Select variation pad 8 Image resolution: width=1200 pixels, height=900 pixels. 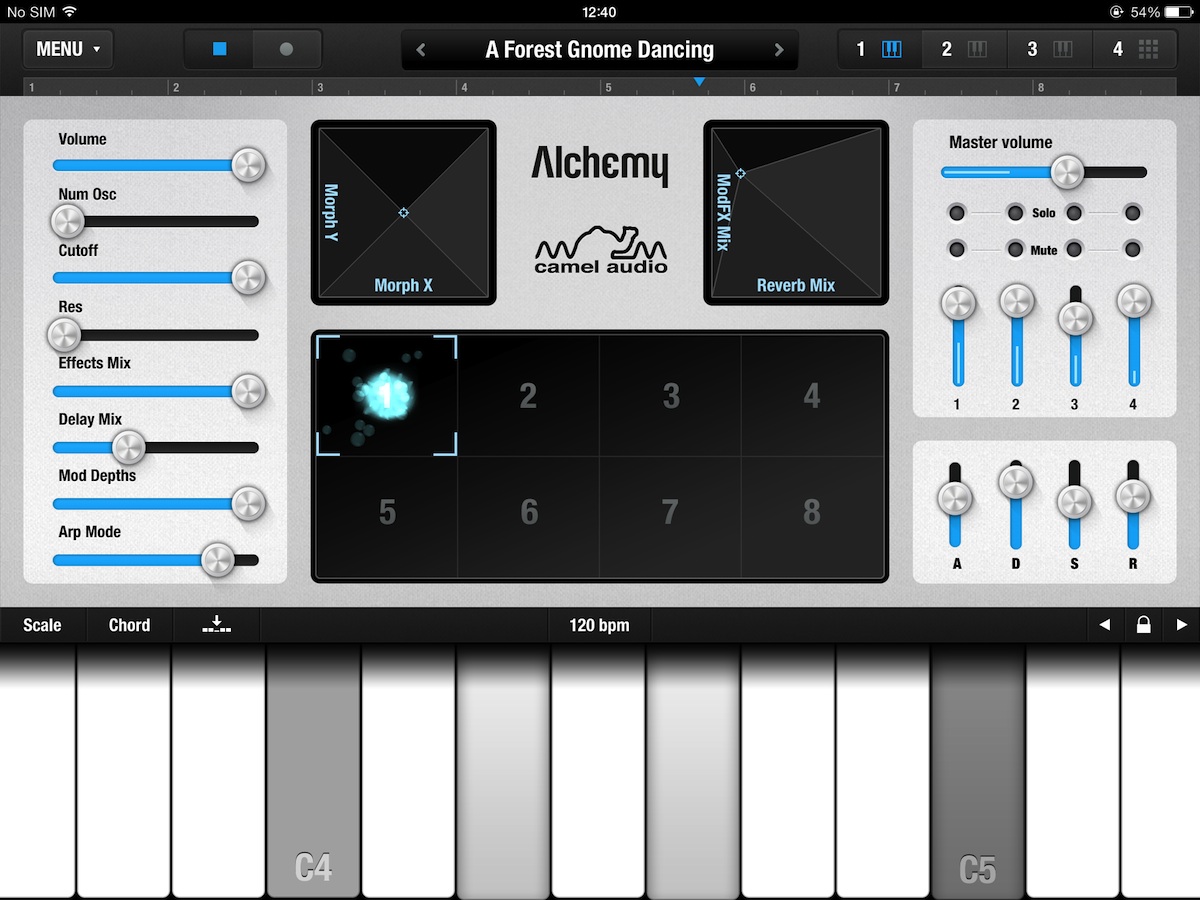coord(812,517)
